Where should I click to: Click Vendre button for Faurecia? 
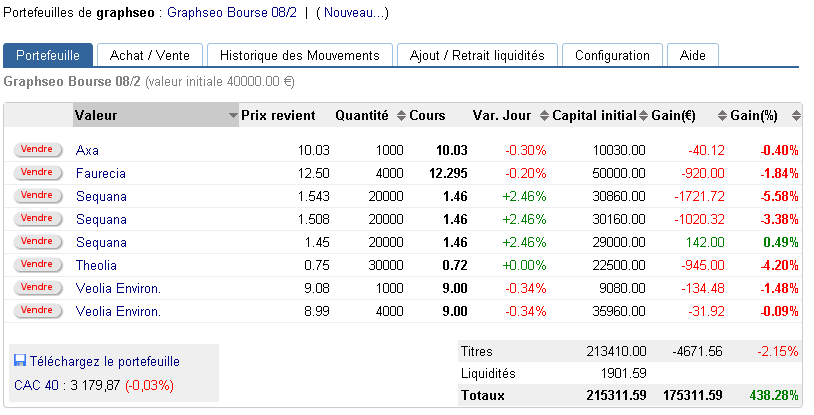(36, 173)
